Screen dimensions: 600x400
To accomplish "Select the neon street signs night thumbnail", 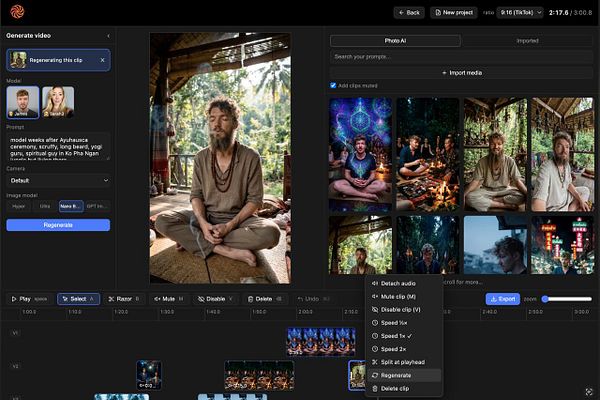I will [x=562, y=245].
